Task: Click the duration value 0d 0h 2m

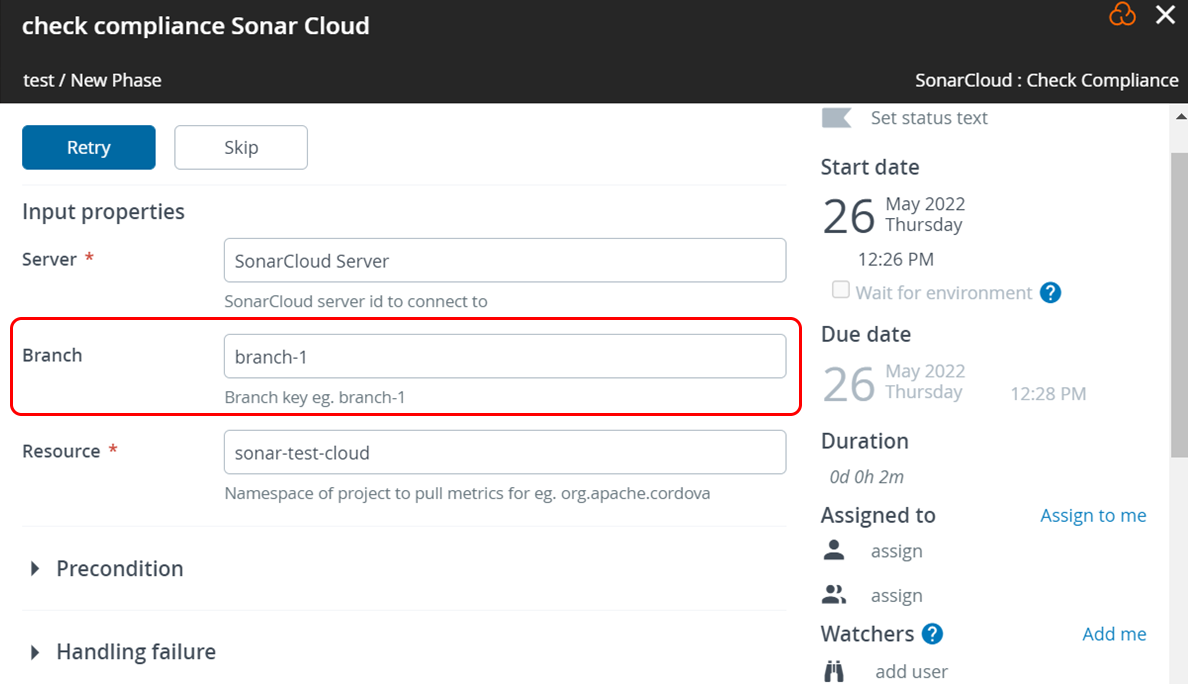Action: [x=866, y=477]
